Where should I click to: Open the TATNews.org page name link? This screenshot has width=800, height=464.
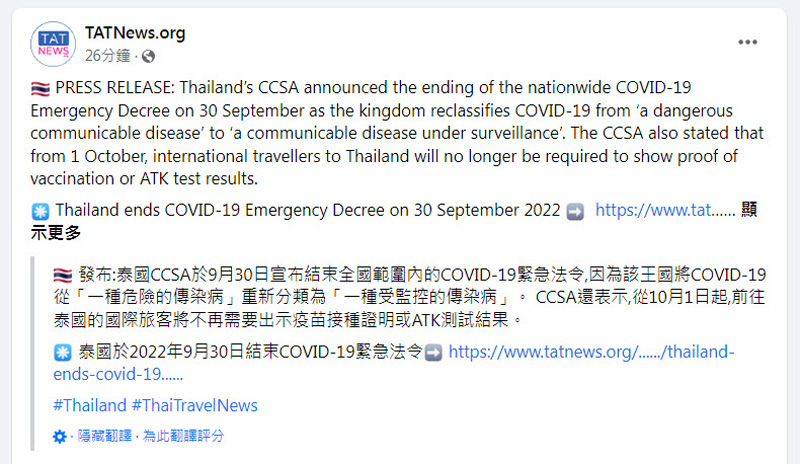135,33
